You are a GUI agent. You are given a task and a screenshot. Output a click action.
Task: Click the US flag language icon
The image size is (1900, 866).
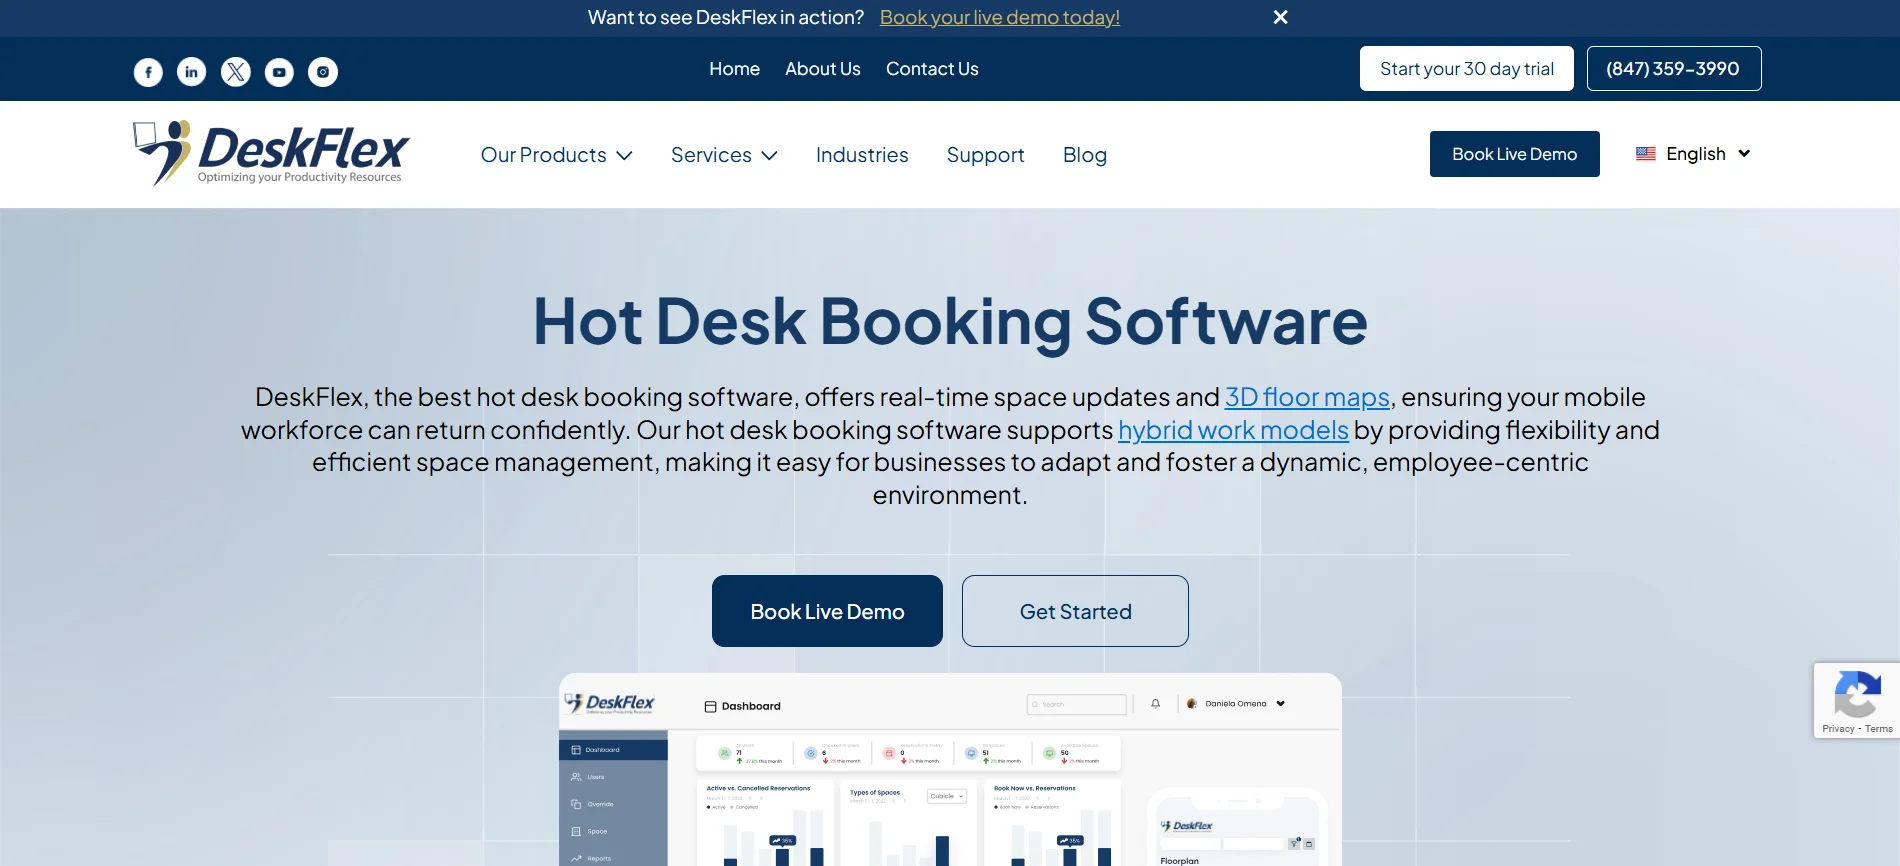pos(1645,153)
